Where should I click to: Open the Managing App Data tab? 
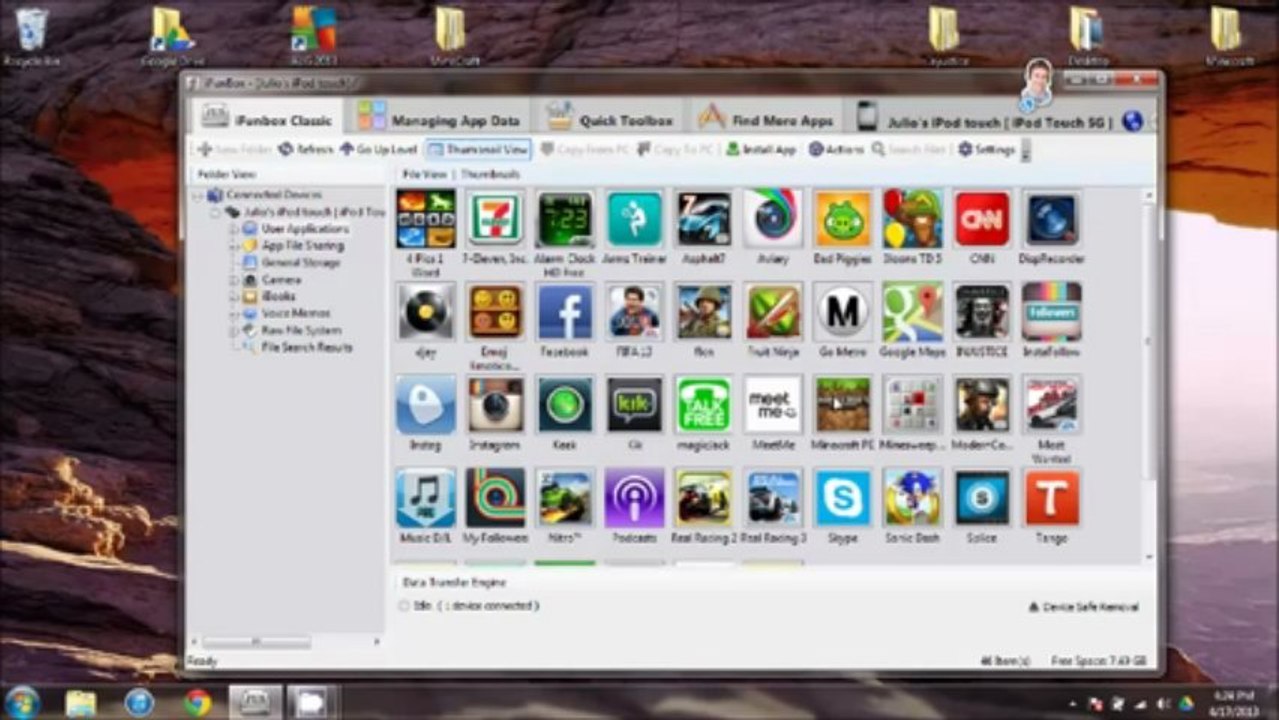coord(439,118)
